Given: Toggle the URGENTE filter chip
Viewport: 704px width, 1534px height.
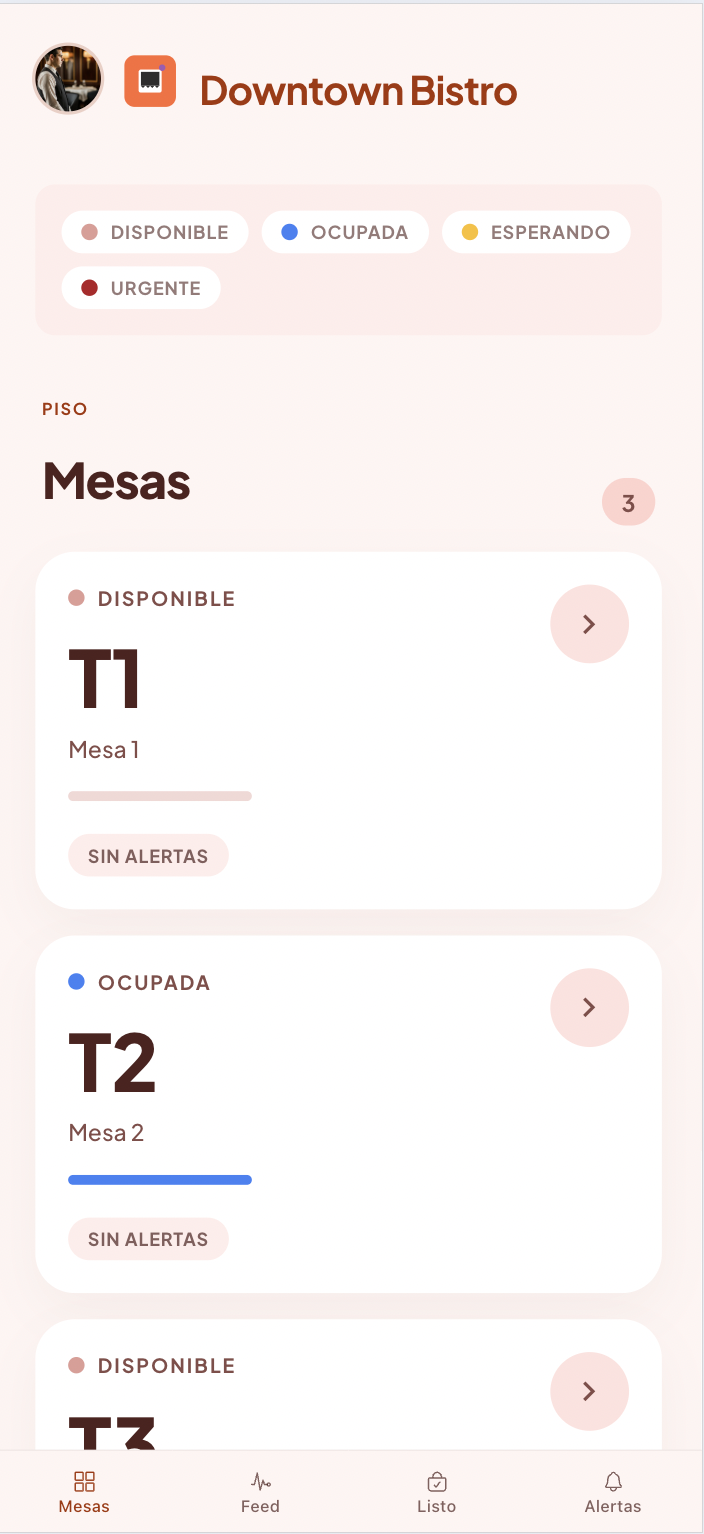Looking at the screenshot, I should click(x=141, y=287).
